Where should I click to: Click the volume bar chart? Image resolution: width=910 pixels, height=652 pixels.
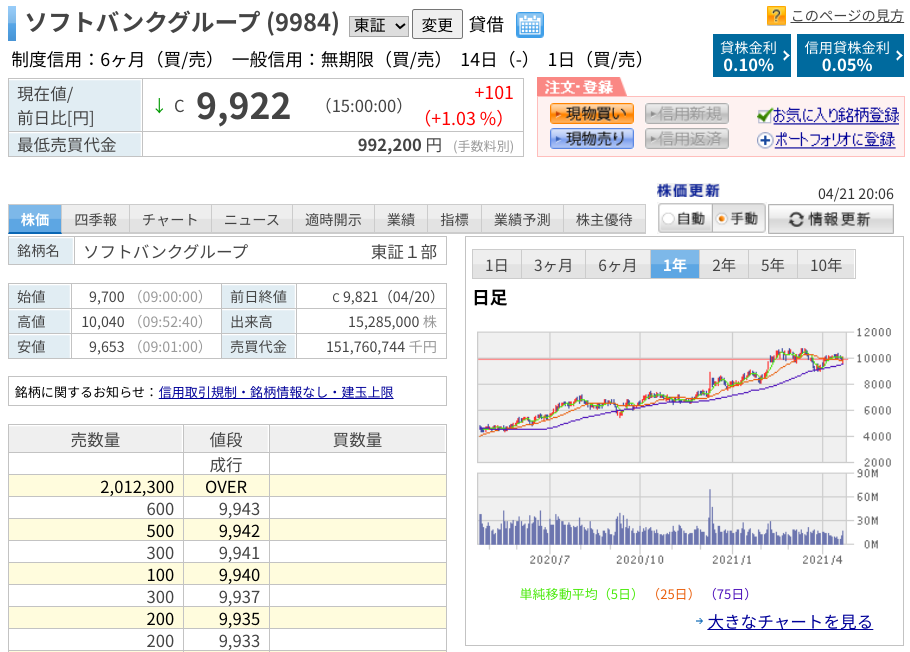point(662,509)
